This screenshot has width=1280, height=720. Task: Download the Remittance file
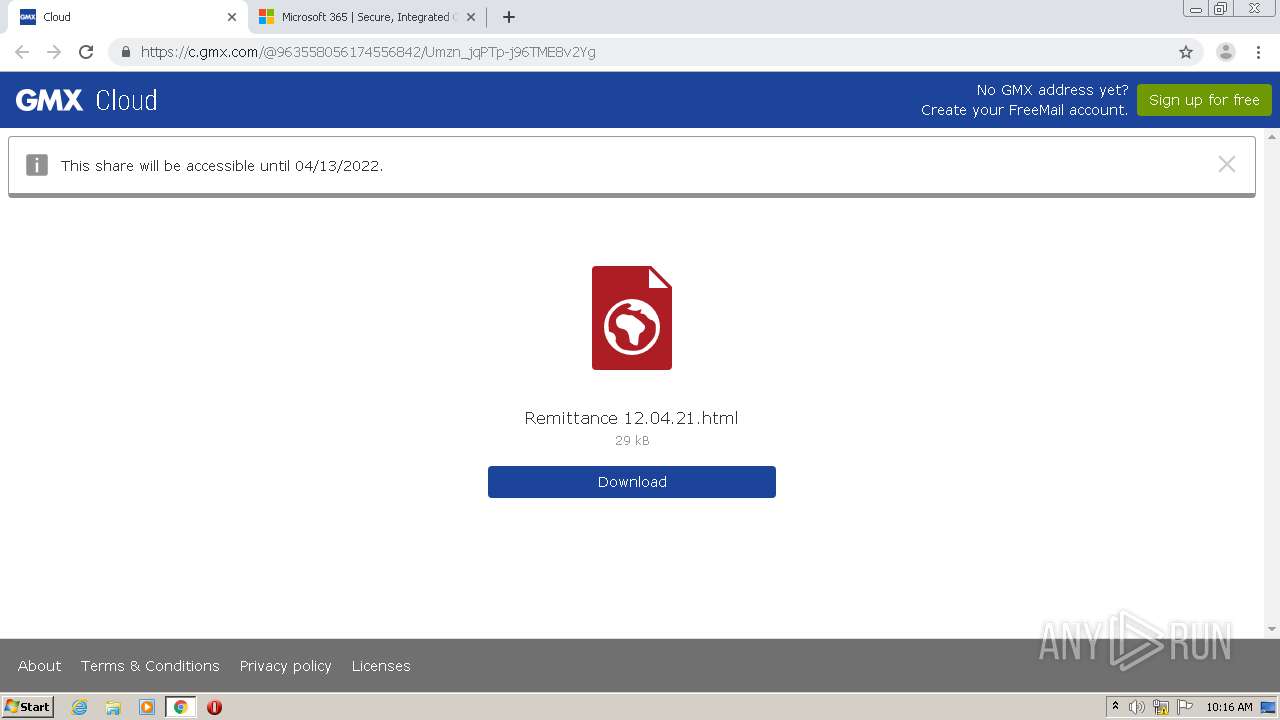point(632,482)
